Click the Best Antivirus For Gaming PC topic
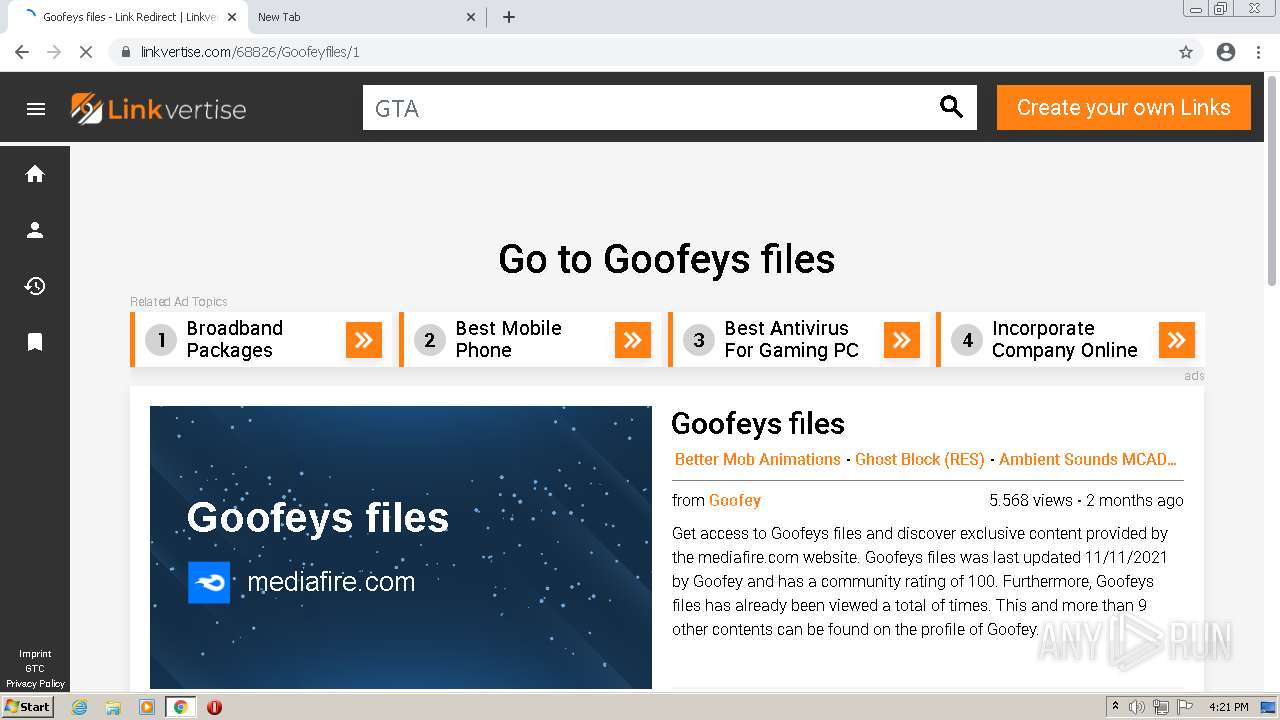 pos(800,339)
